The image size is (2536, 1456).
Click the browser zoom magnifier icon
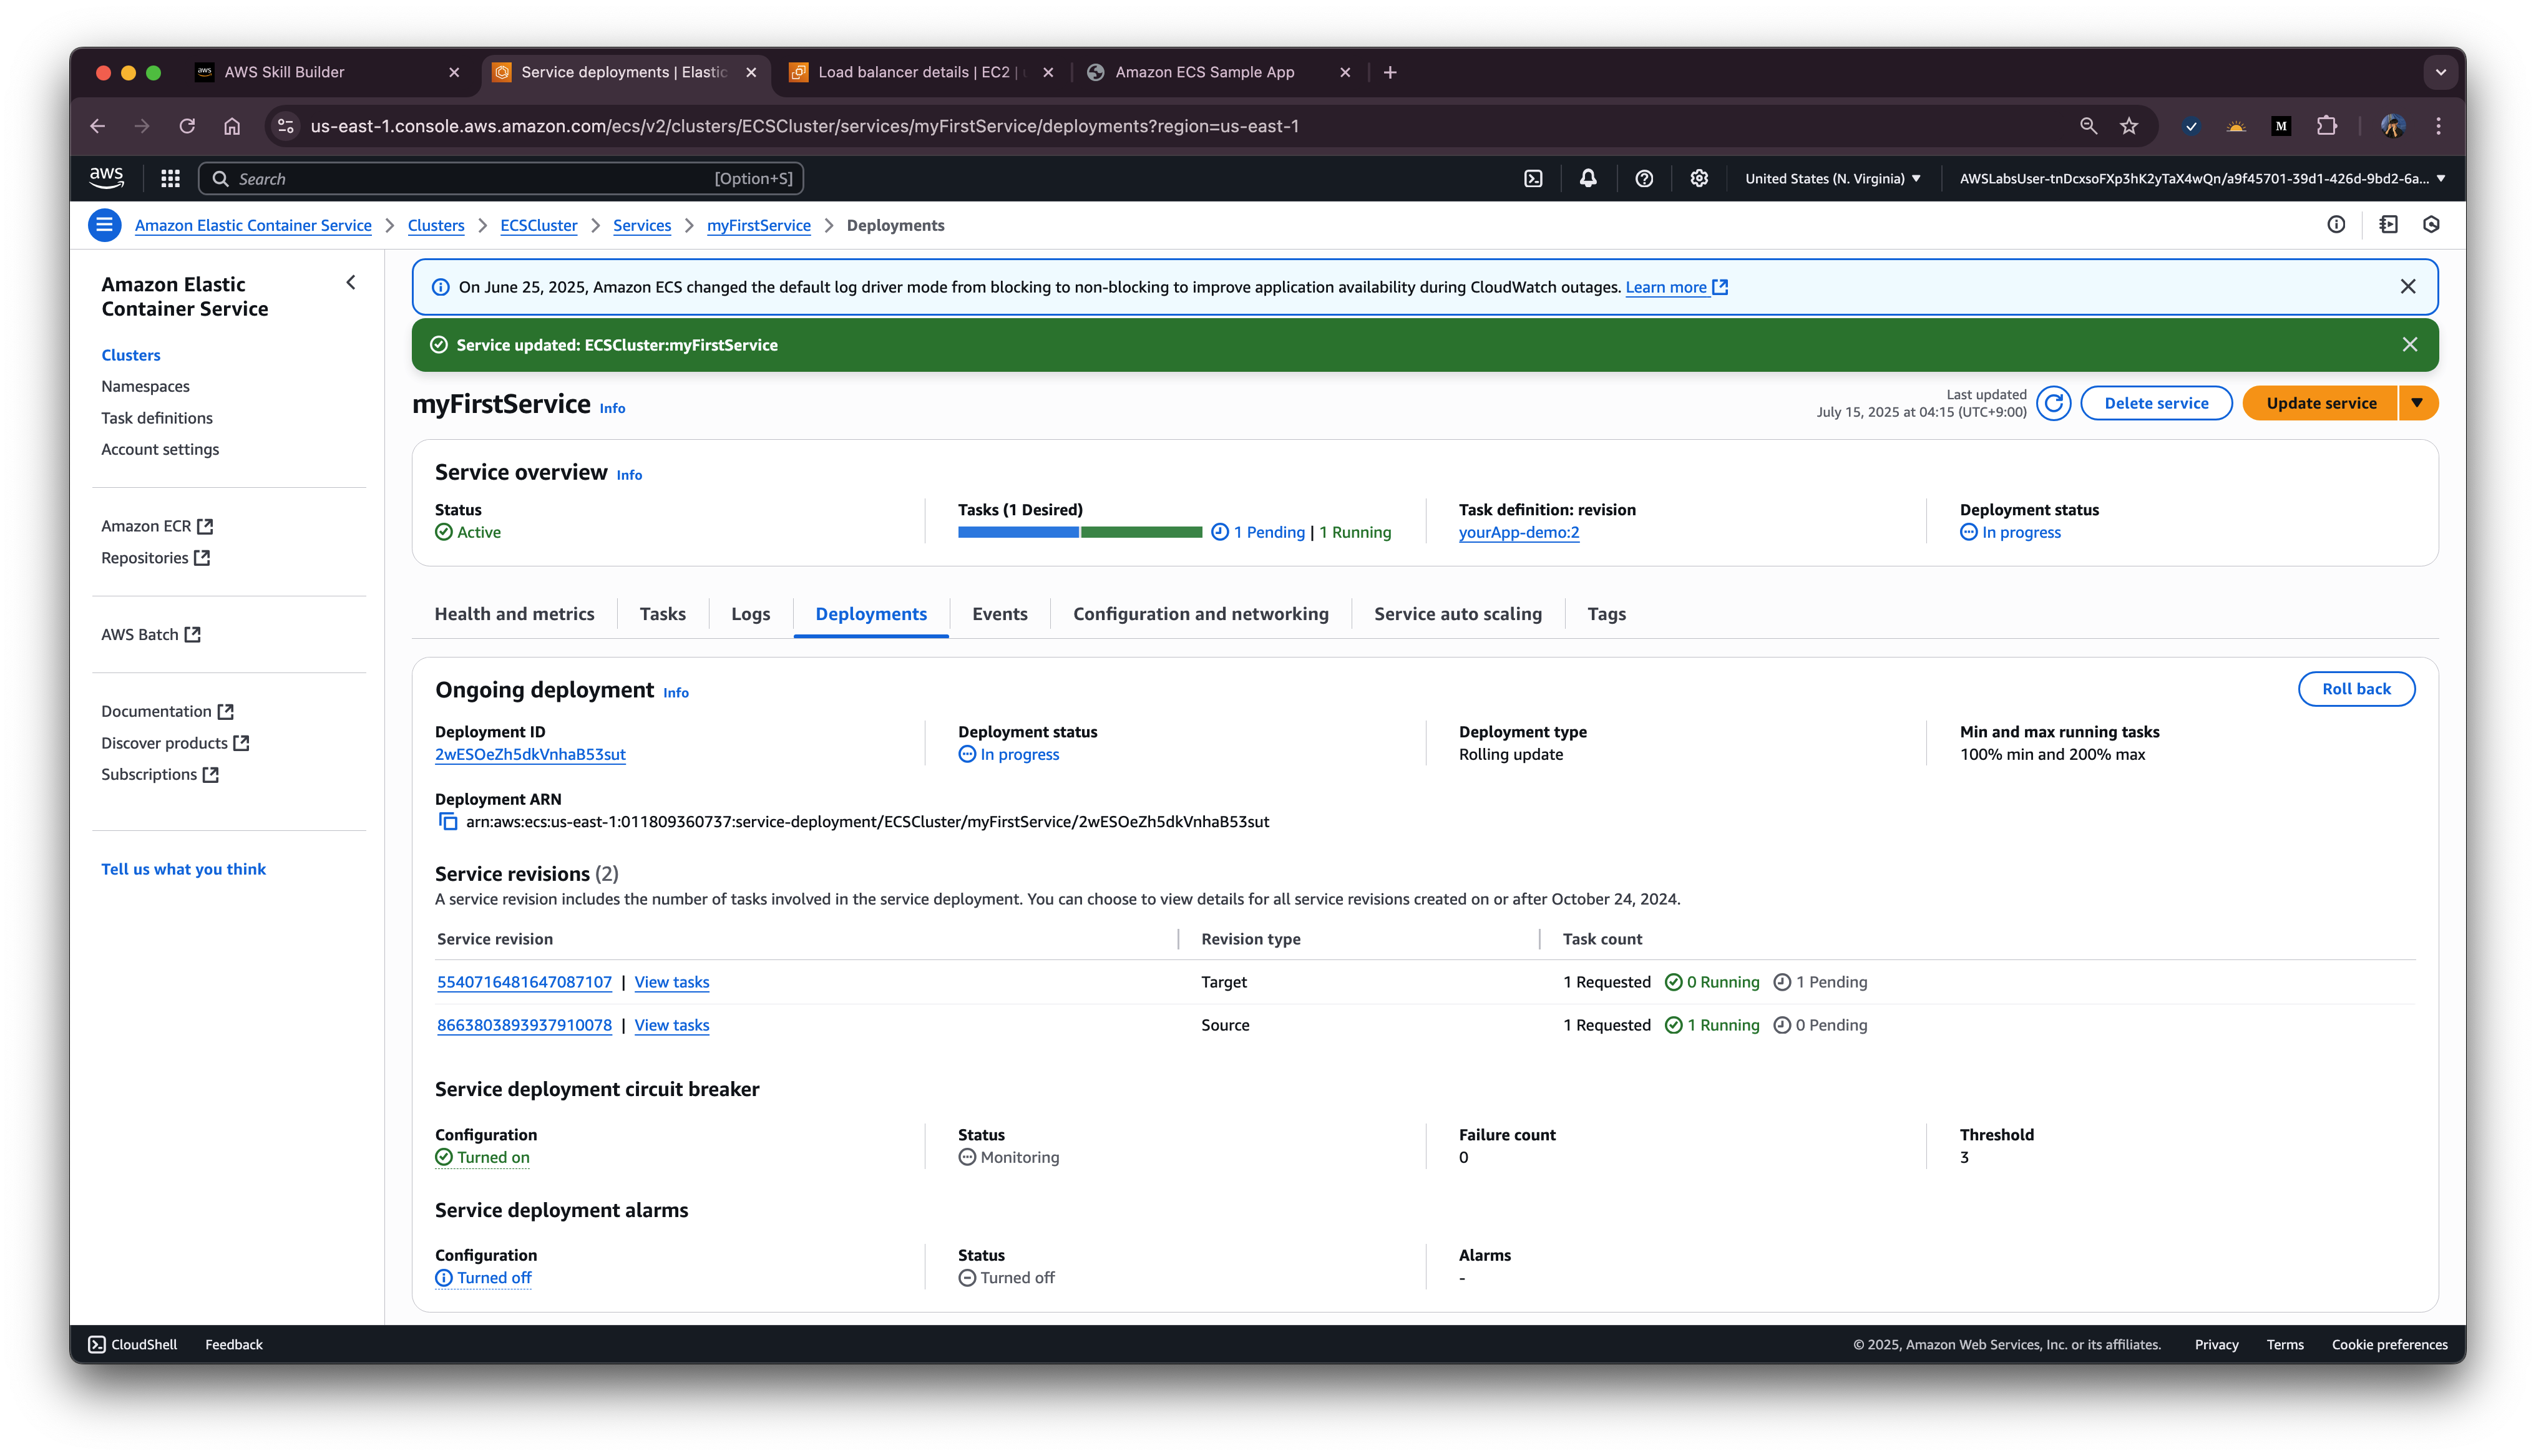coord(2088,126)
